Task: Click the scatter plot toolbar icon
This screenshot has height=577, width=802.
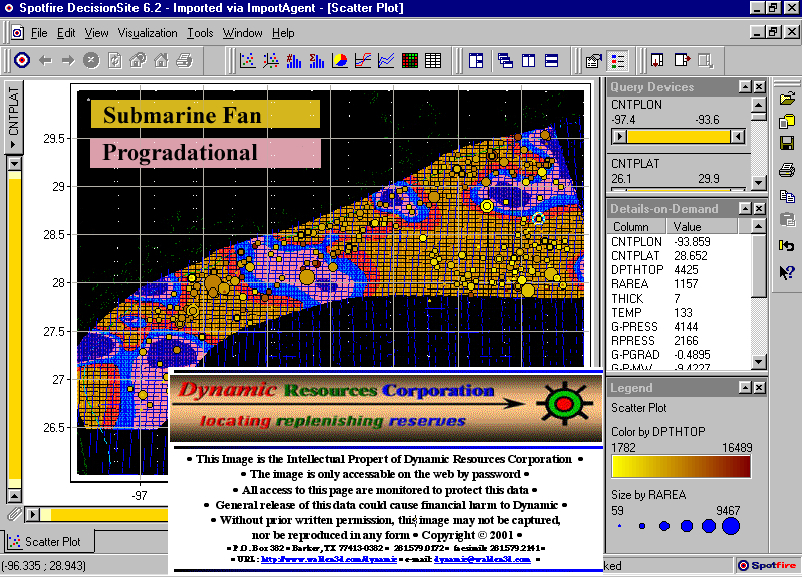Action: click(x=245, y=61)
